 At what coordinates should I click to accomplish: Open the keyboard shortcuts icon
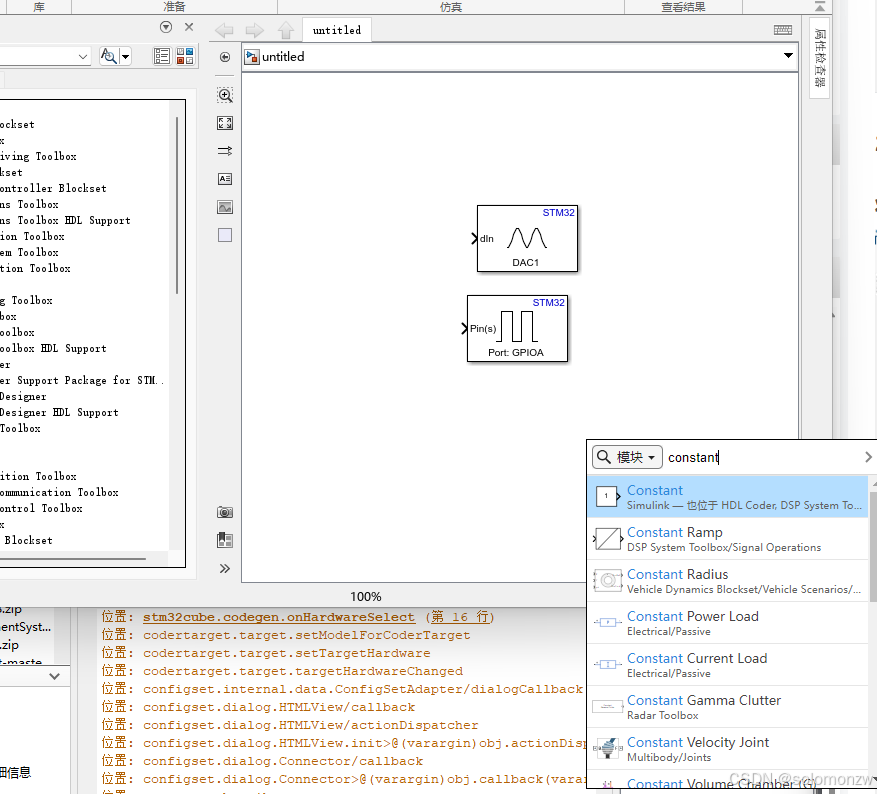782,30
